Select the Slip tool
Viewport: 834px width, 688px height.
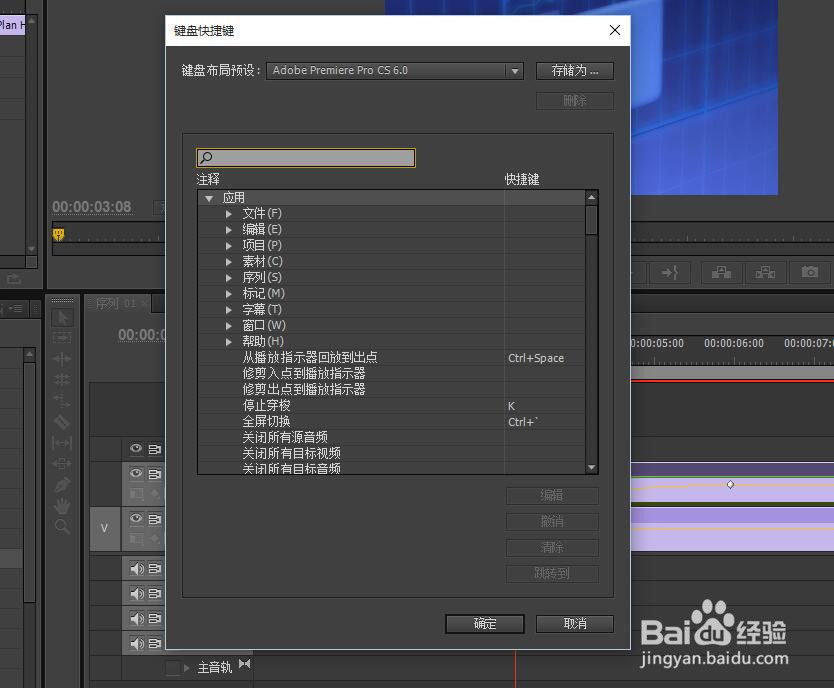62,442
